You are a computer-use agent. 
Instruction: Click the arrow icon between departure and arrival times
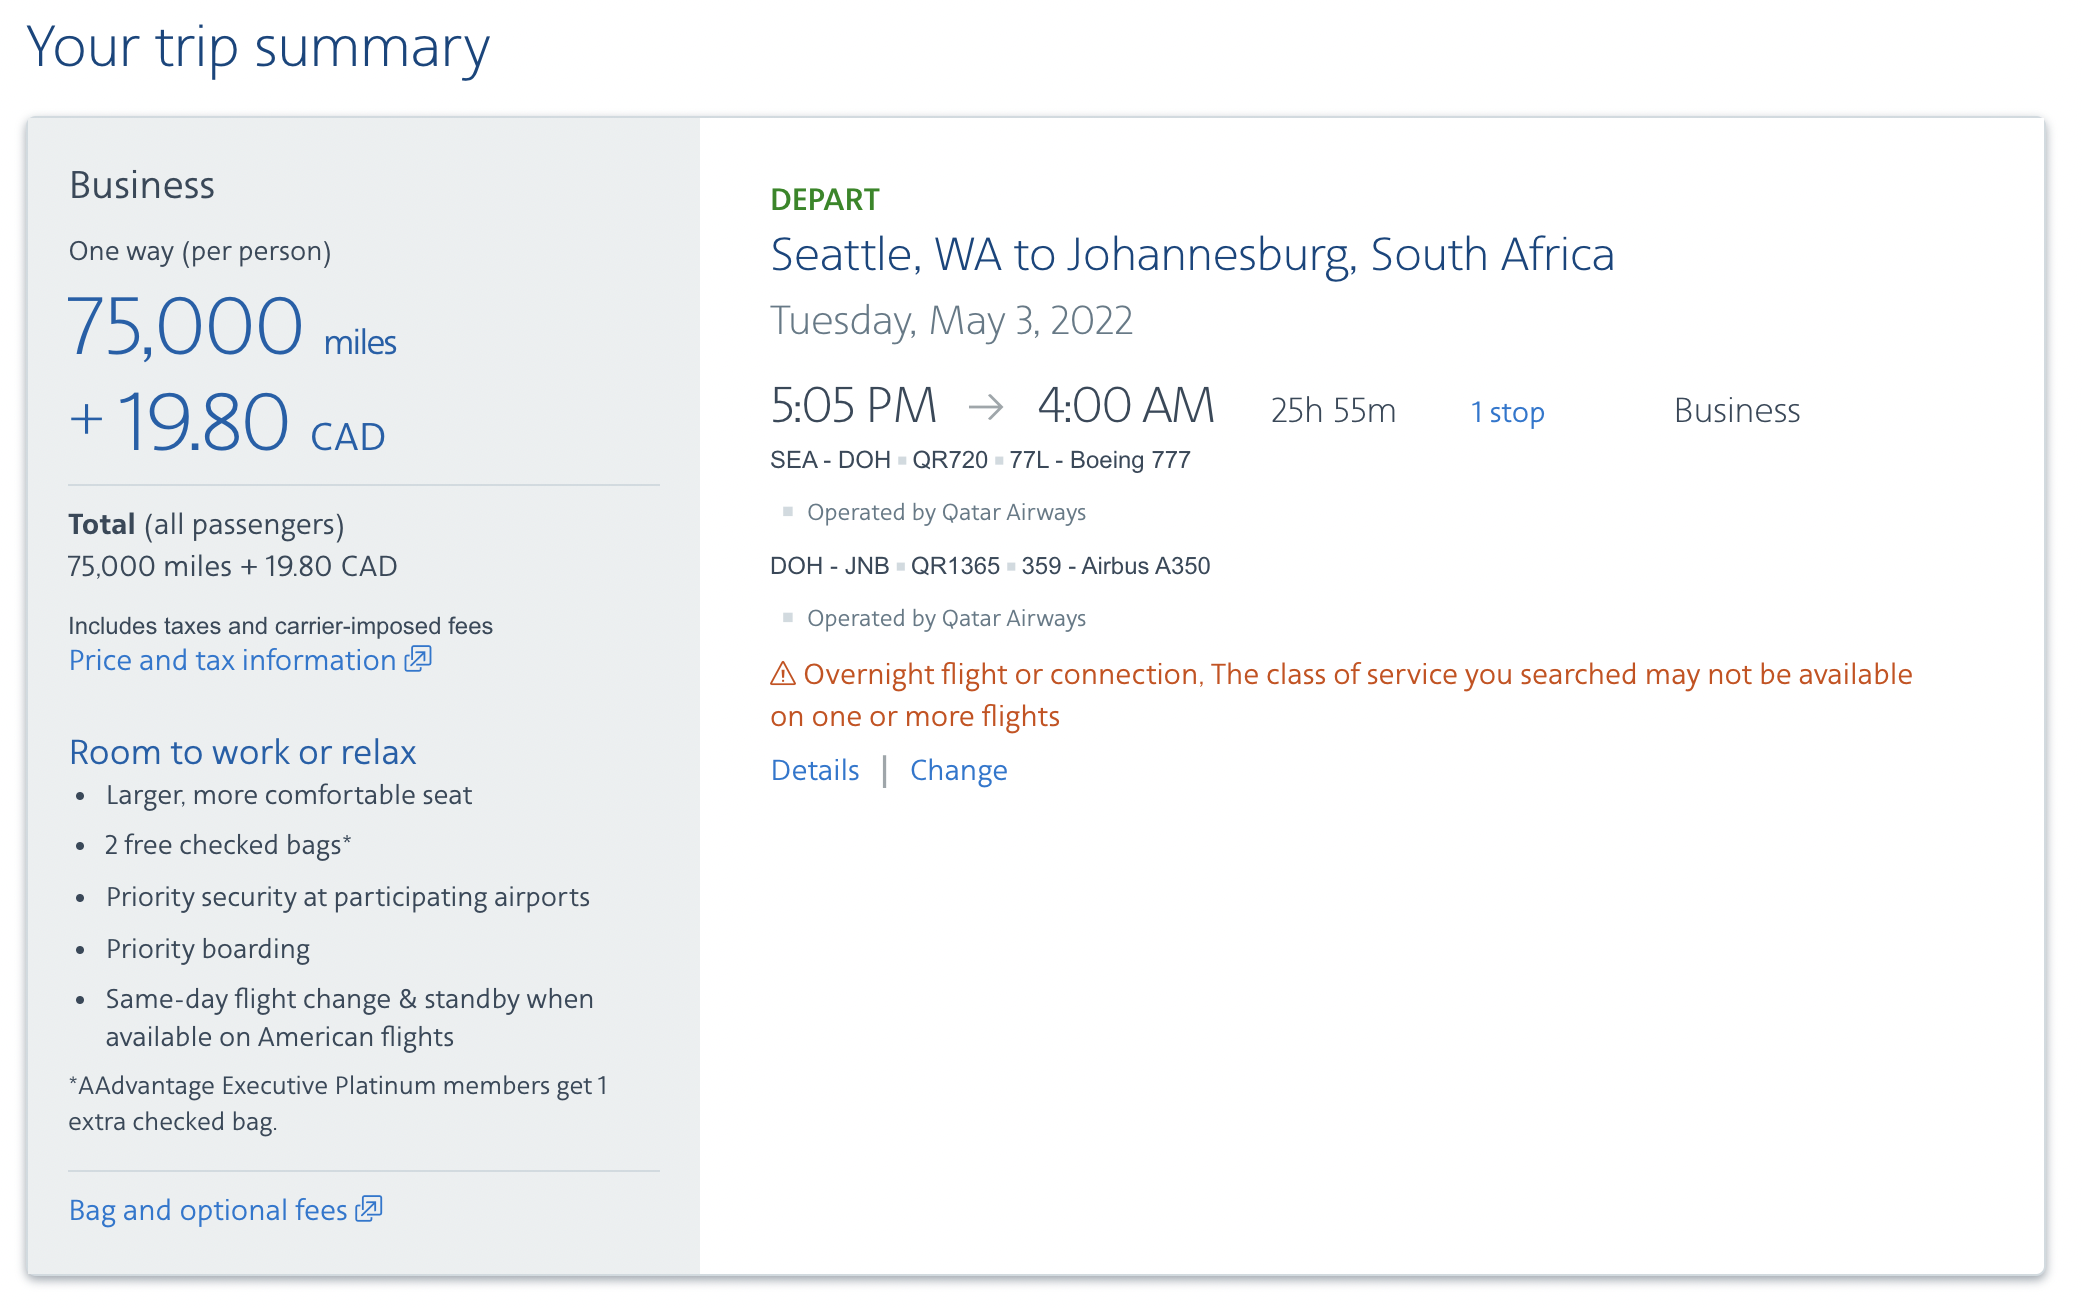point(986,406)
